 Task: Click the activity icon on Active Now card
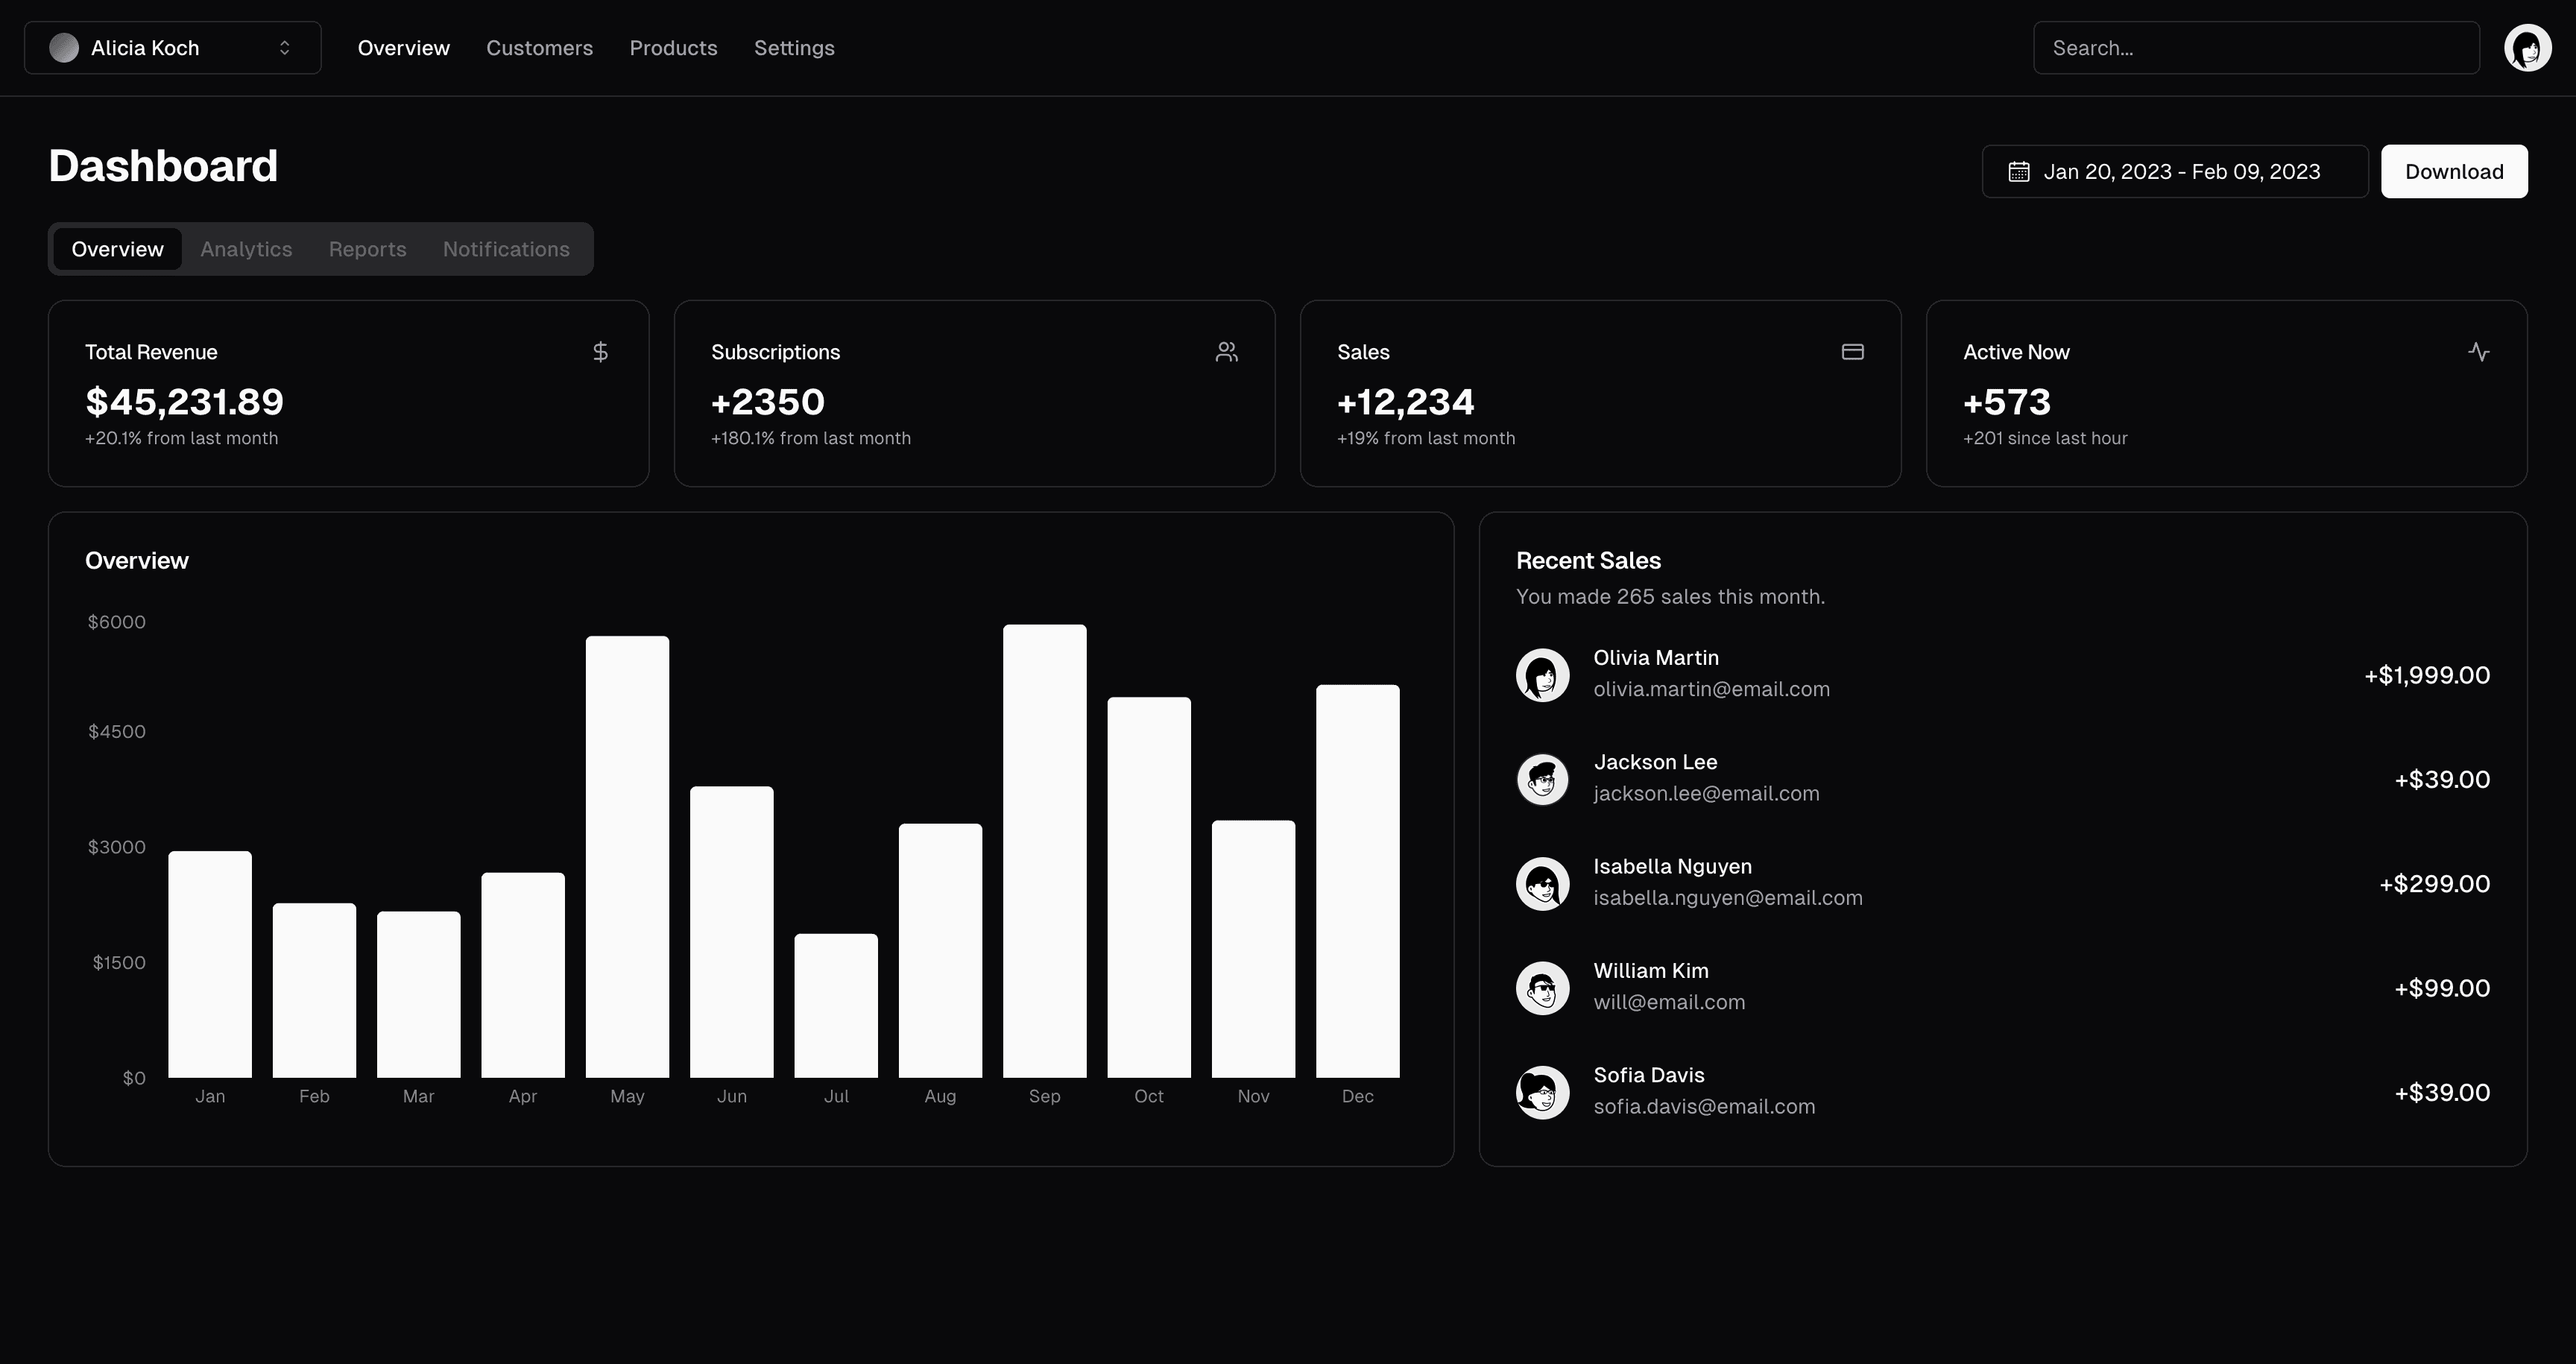[2479, 351]
